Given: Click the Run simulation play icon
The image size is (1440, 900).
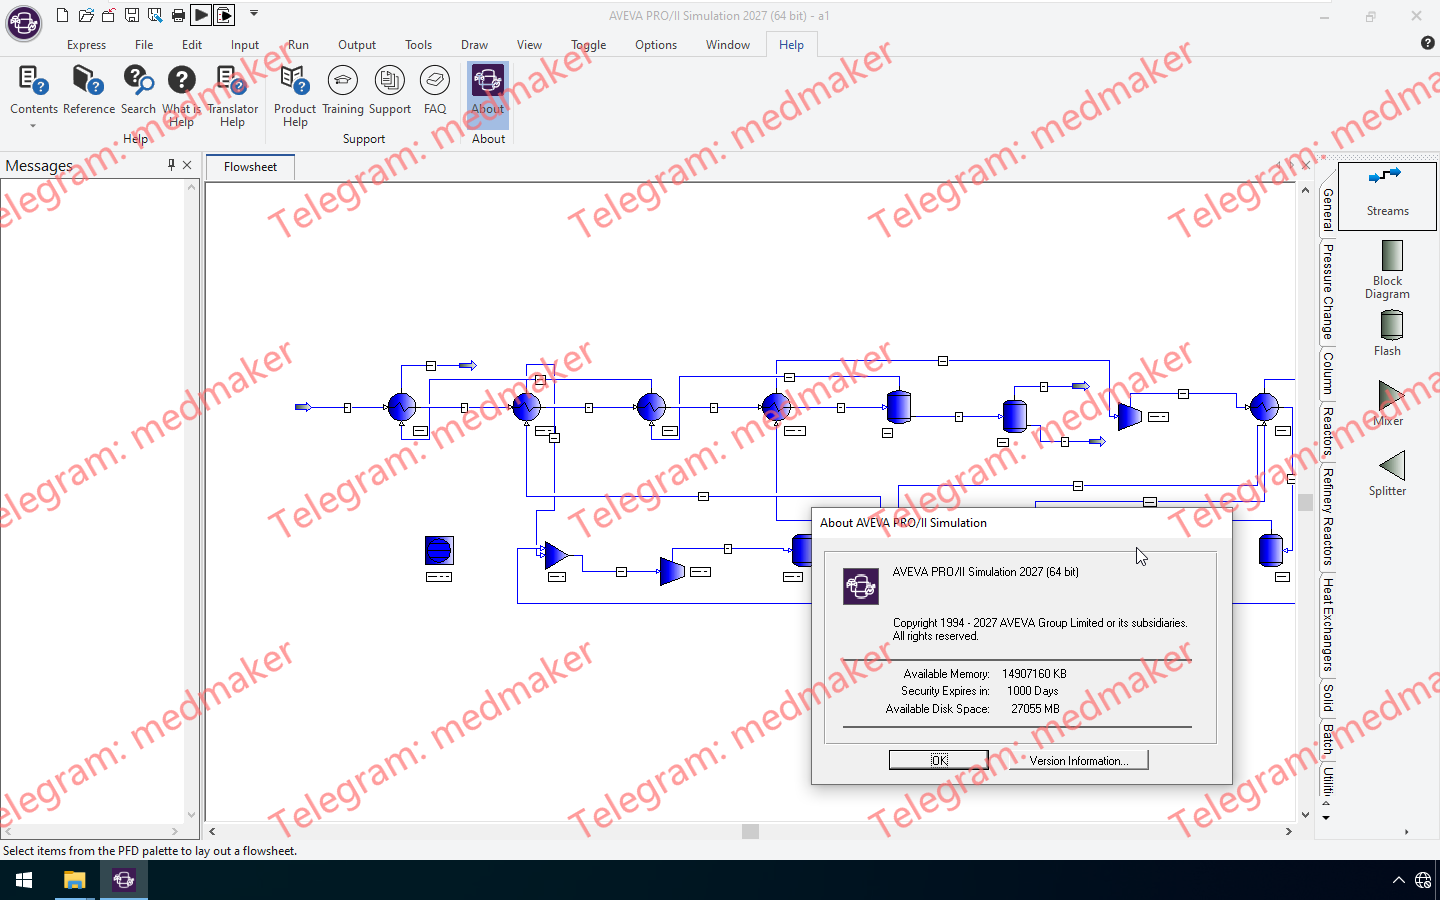Looking at the screenshot, I should (x=201, y=15).
